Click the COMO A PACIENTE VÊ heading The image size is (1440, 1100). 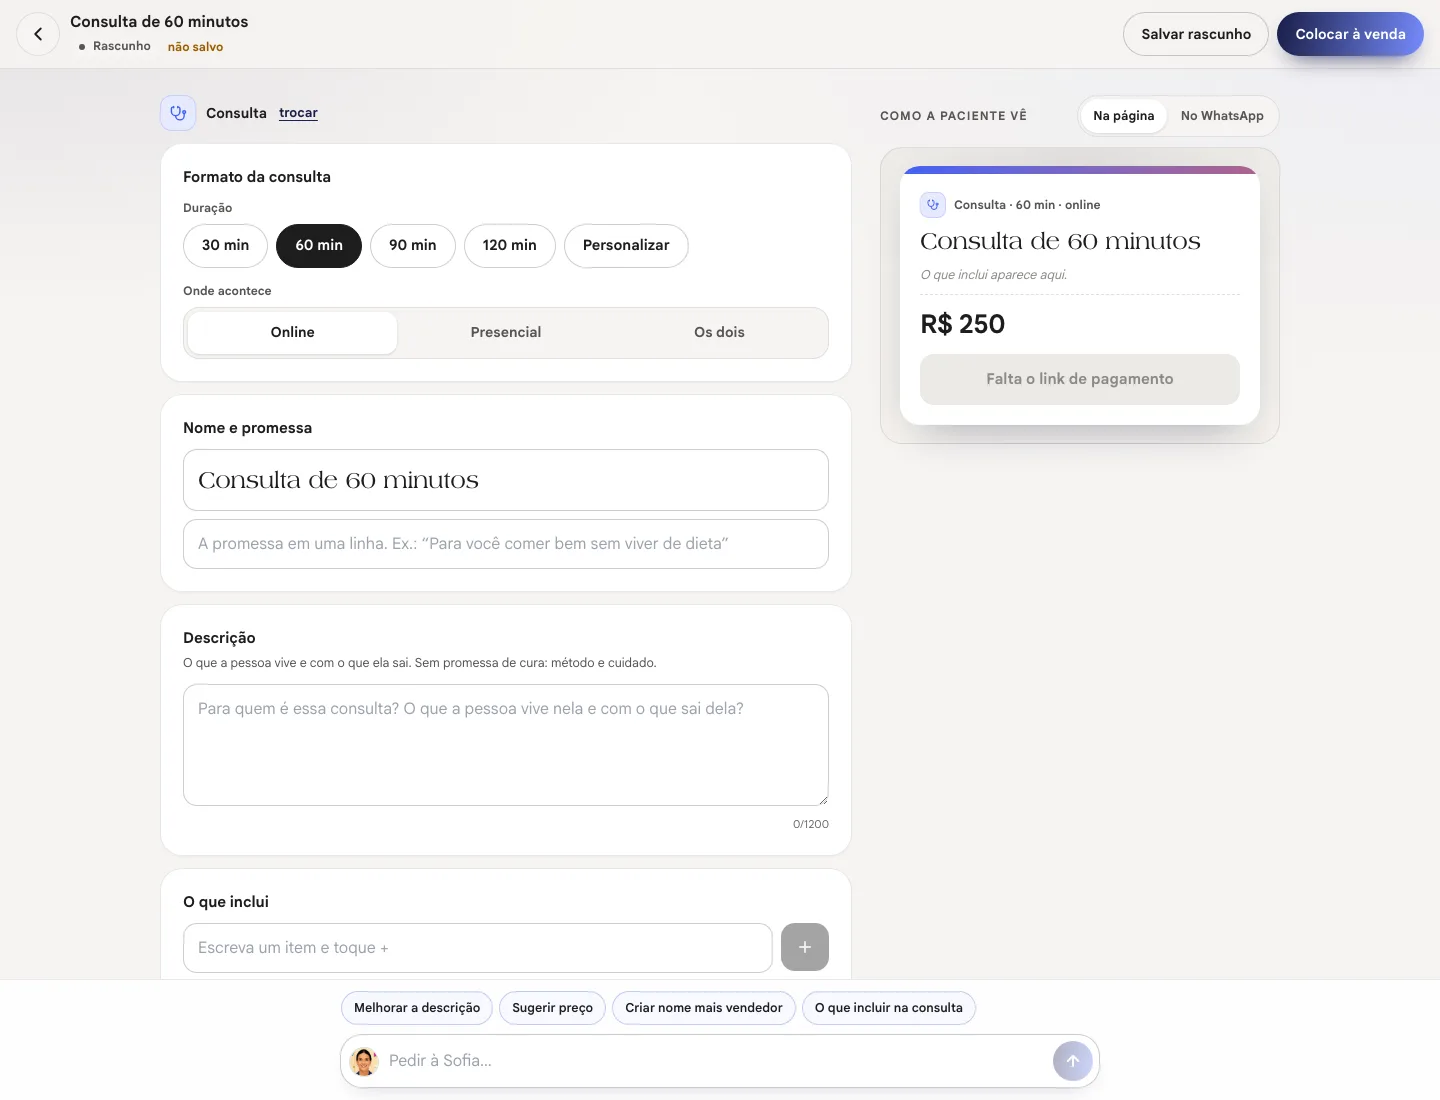pos(953,116)
